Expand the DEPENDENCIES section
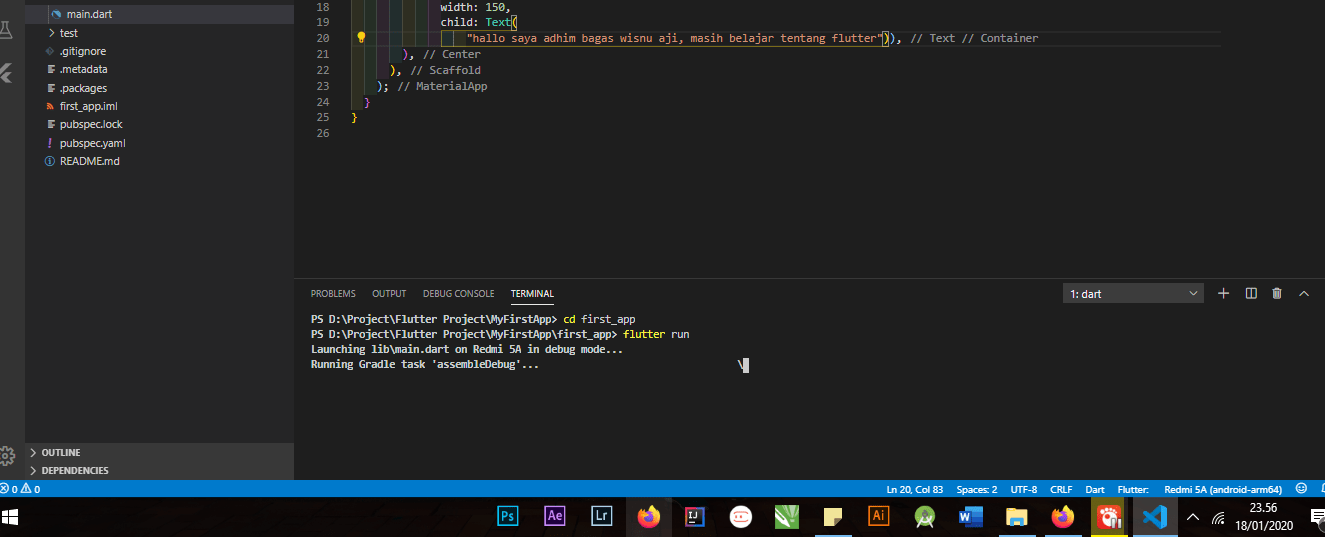Image resolution: width=1325 pixels, height=537 pixels. click(75, 470)
